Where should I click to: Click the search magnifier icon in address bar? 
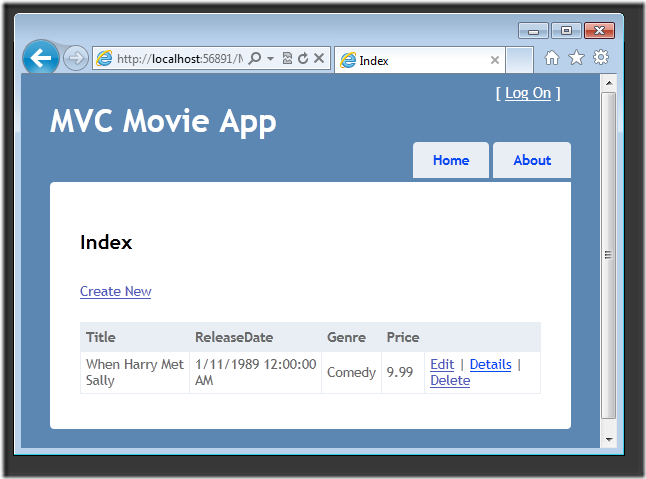(255, 59)
